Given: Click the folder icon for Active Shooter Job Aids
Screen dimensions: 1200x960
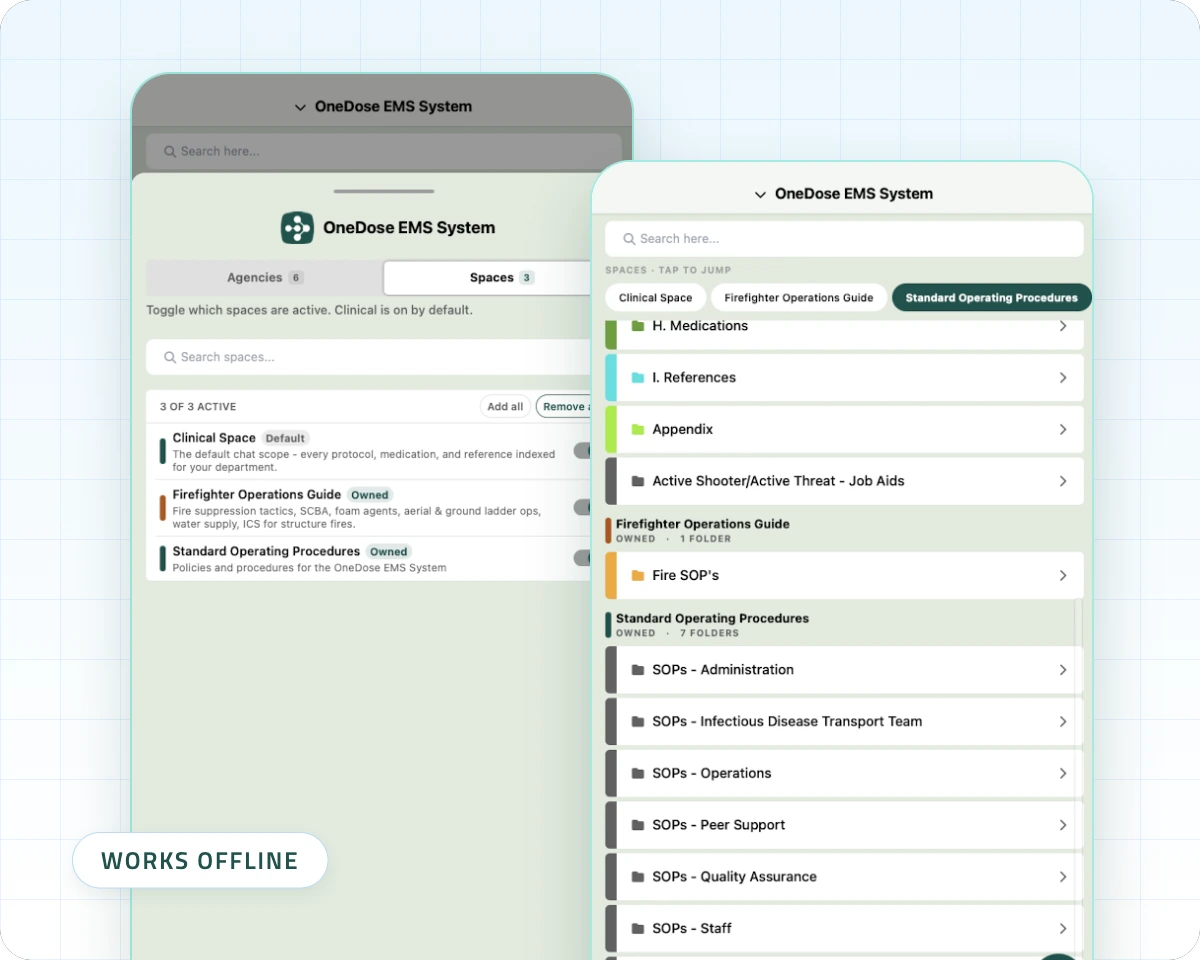Looking at the screenshot, I should 638,481.
